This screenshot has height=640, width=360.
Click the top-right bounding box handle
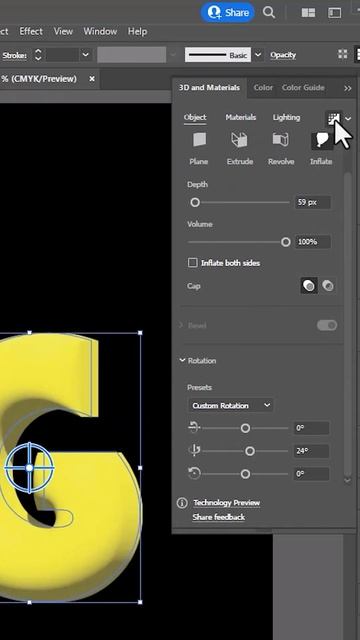(x=140, y=333)
